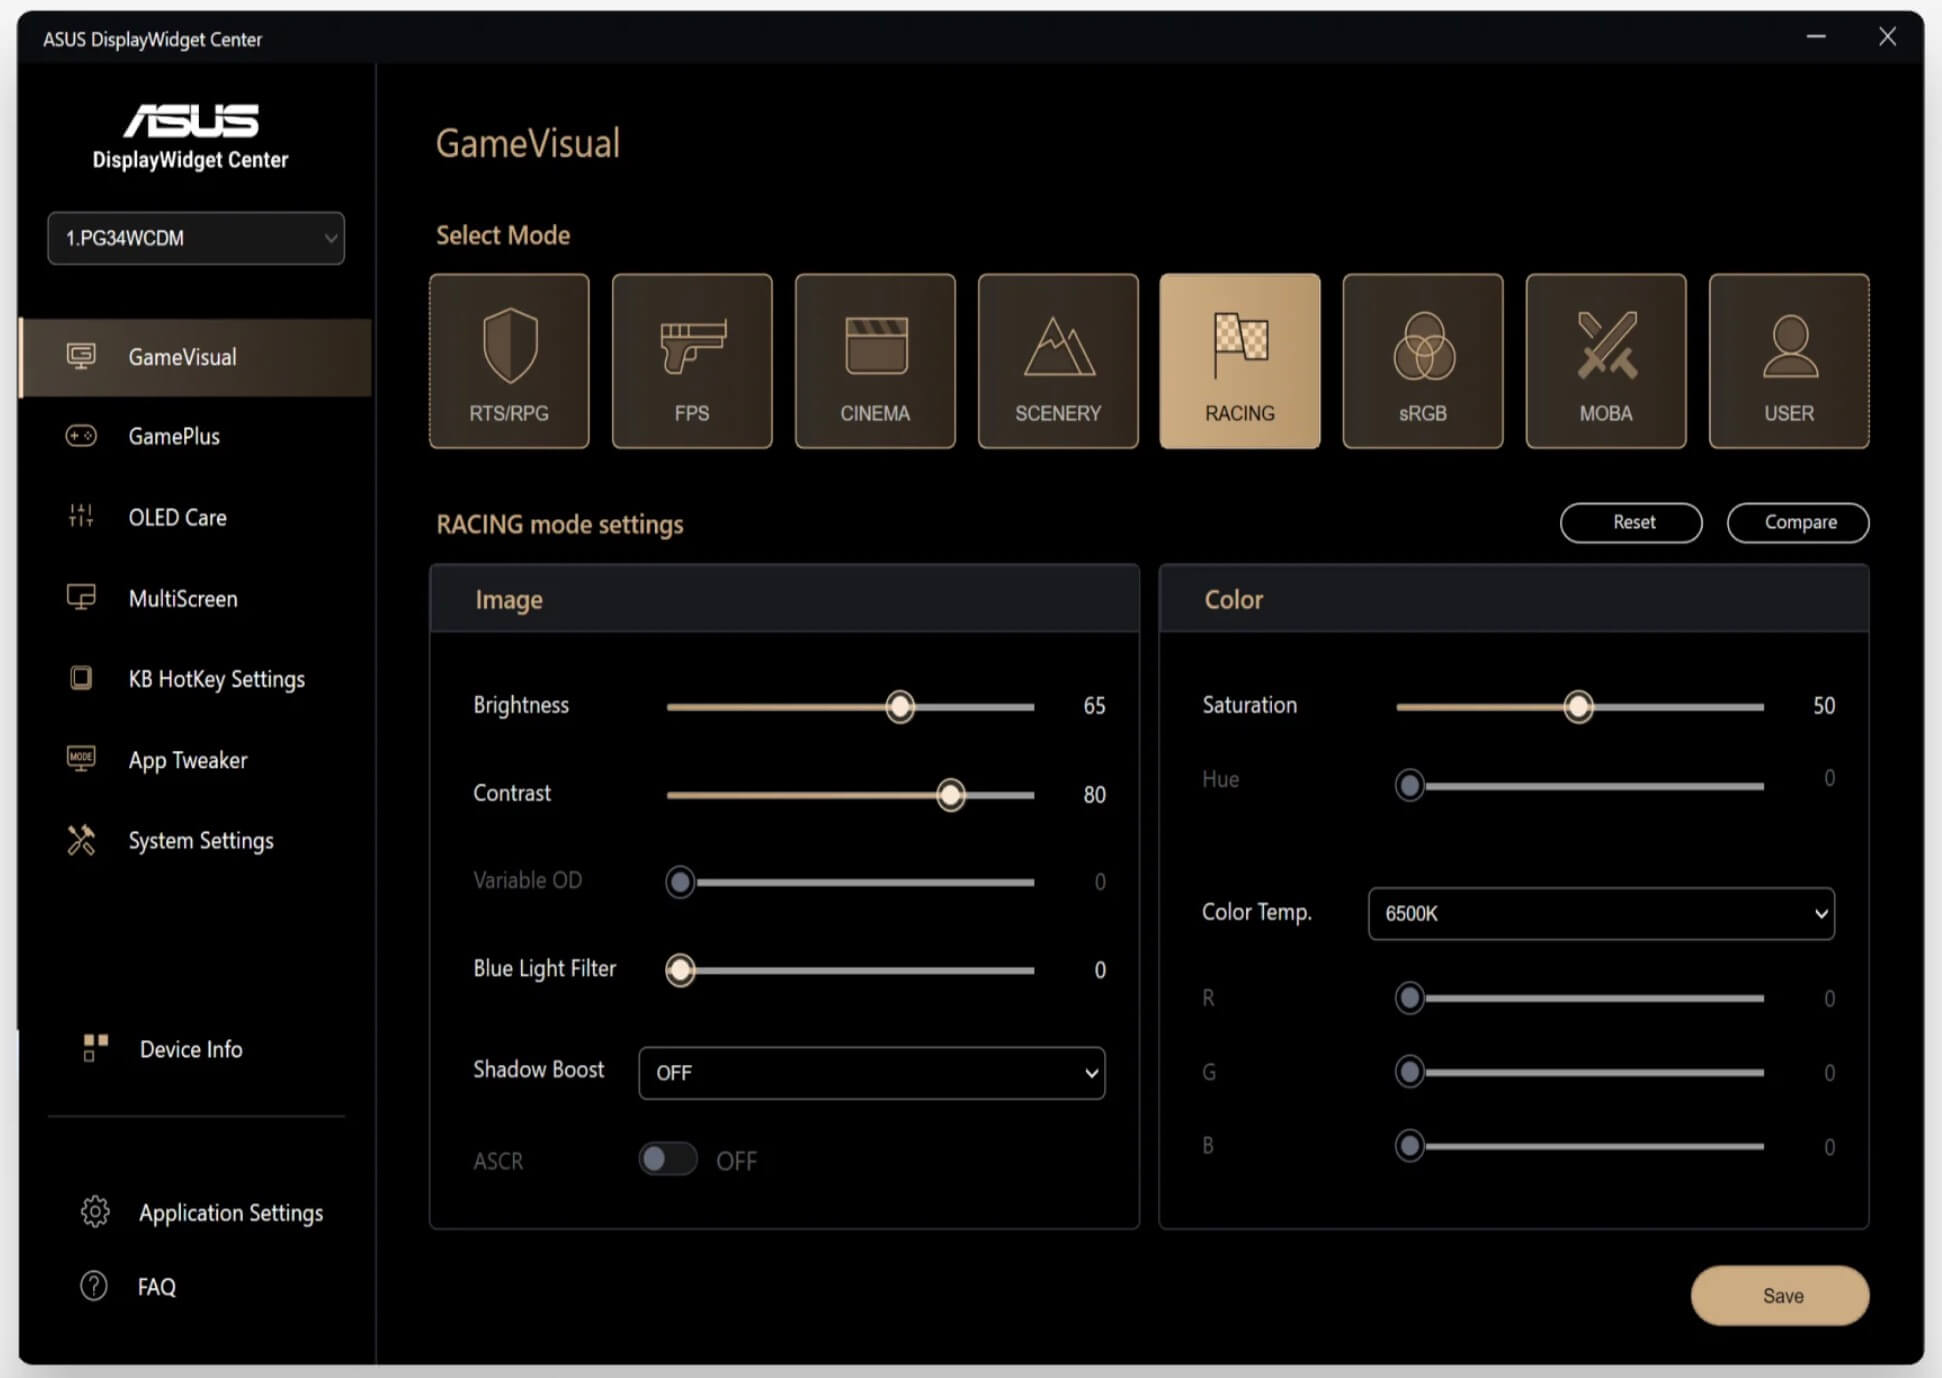
Task: Click the System Settings tools icon
Action: tap(81, 840)
